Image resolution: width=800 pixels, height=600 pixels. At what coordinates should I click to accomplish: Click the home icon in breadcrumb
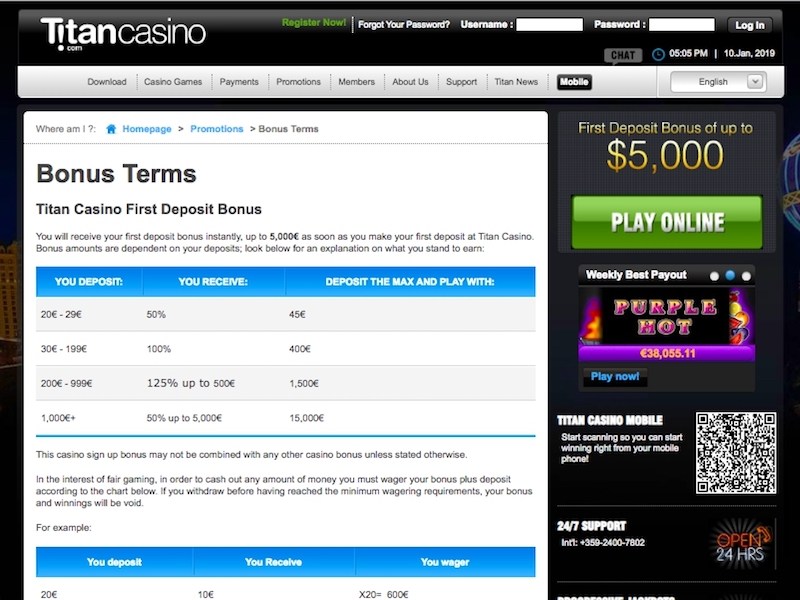tap(111, 129)
